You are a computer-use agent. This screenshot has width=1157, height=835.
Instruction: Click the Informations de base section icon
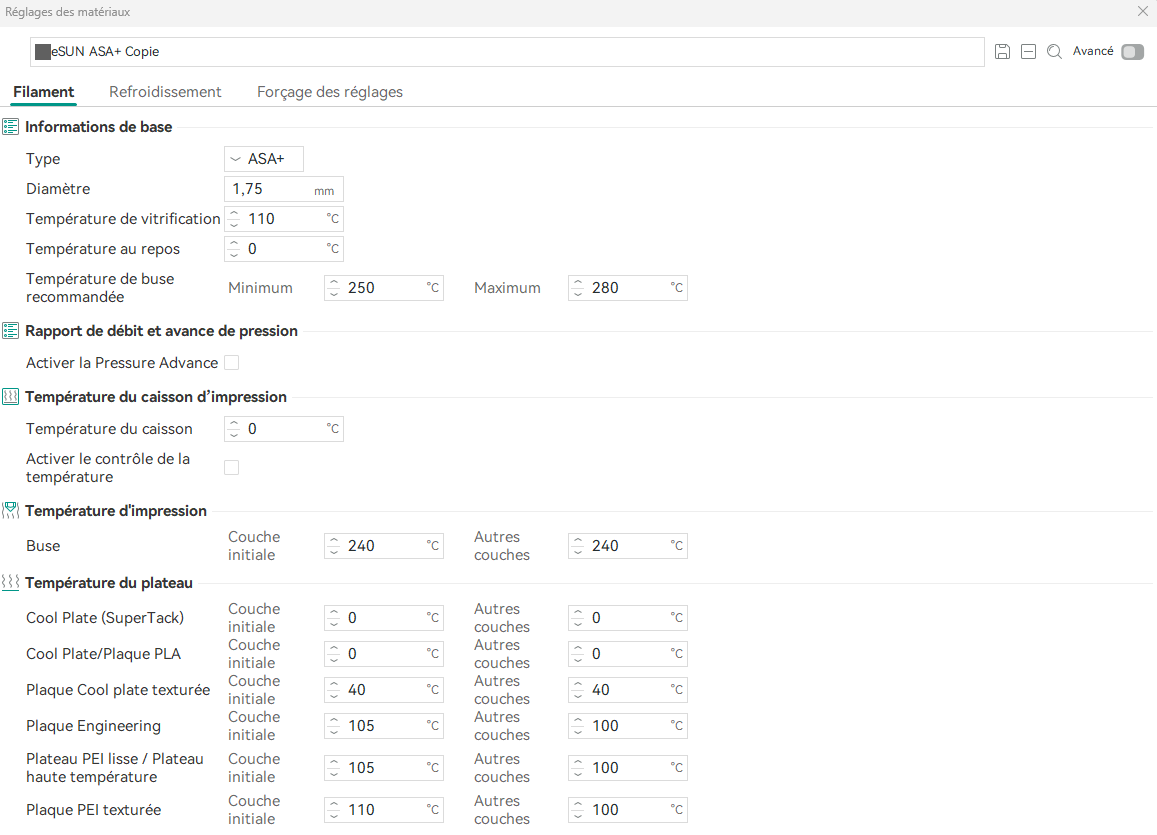(10, 127)
